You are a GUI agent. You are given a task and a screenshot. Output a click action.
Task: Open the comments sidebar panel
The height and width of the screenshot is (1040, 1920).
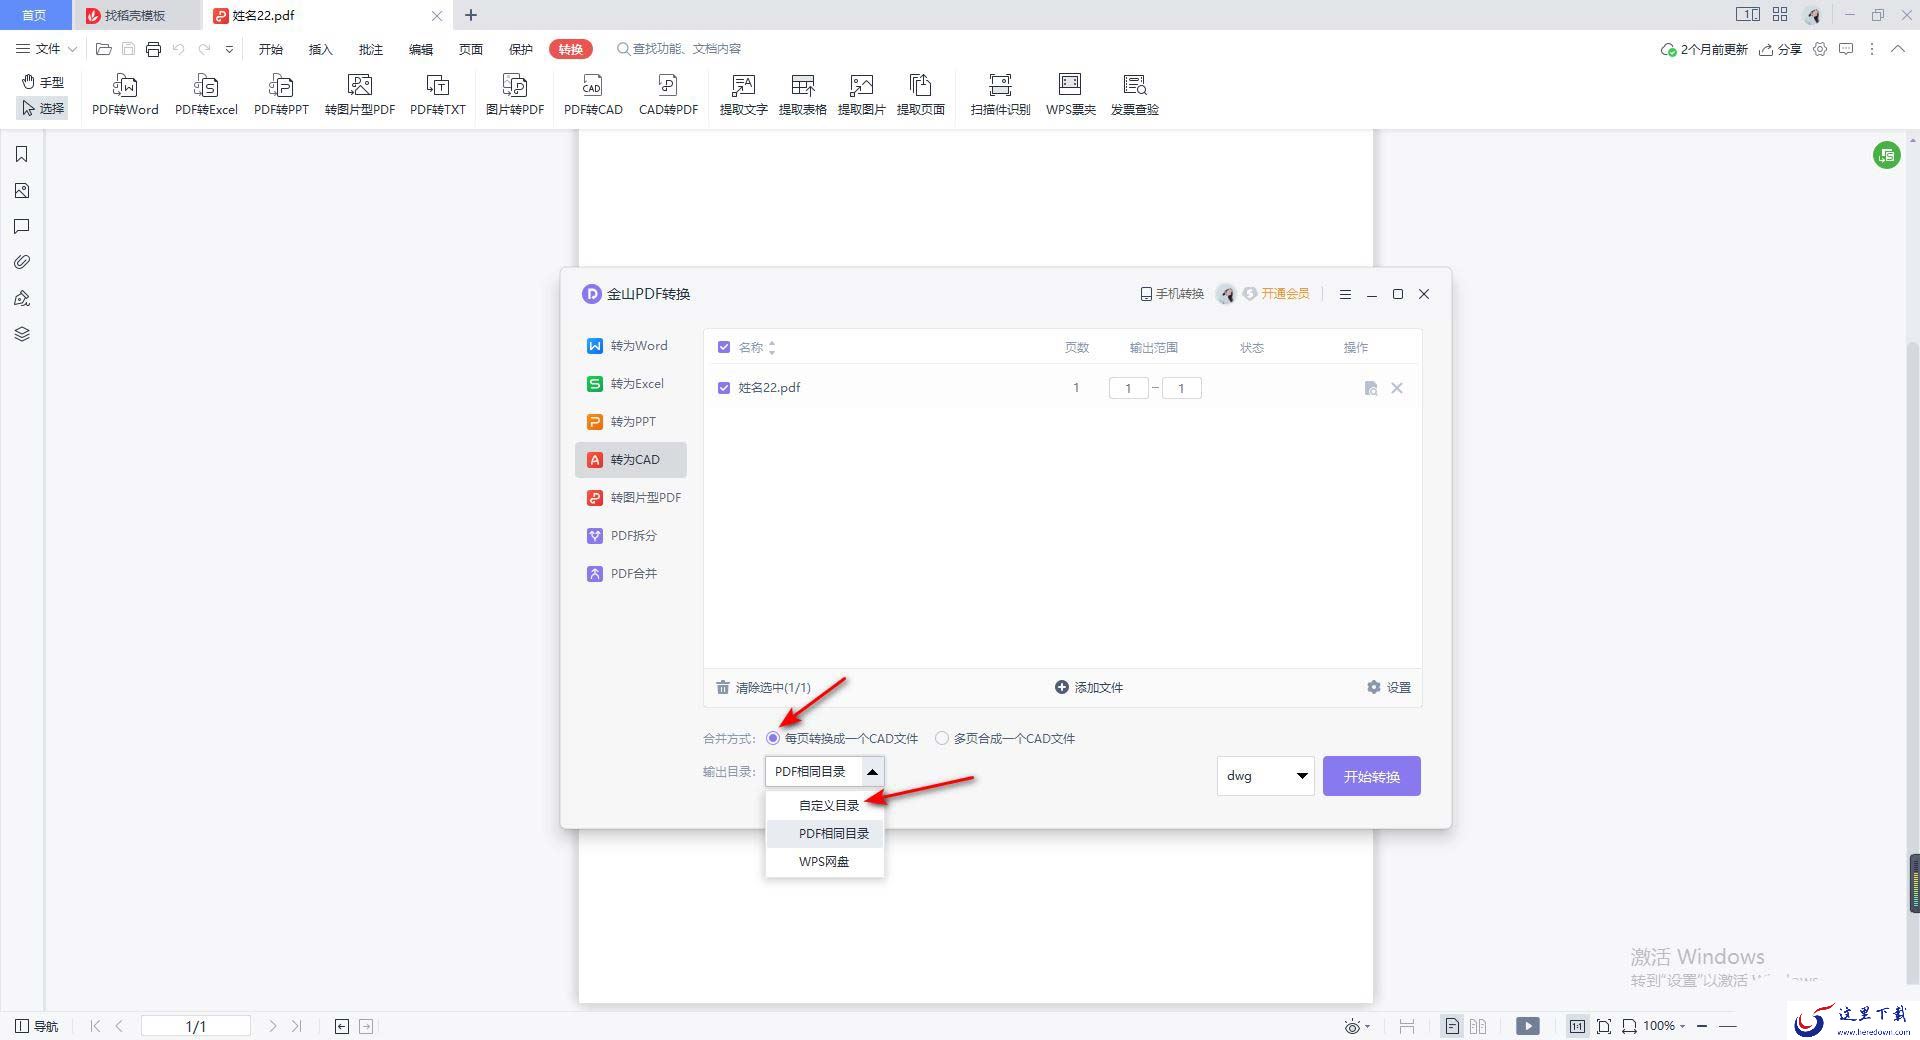coord(22,226)
